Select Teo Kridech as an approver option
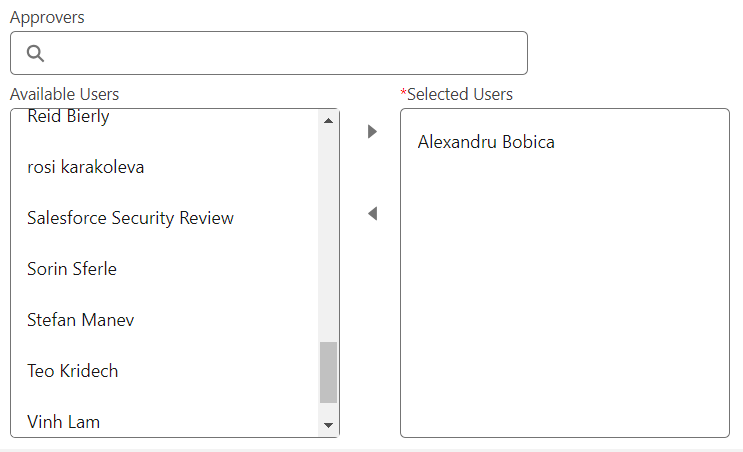The height and width of the screenshot is (452, 743). click(165, 371)
